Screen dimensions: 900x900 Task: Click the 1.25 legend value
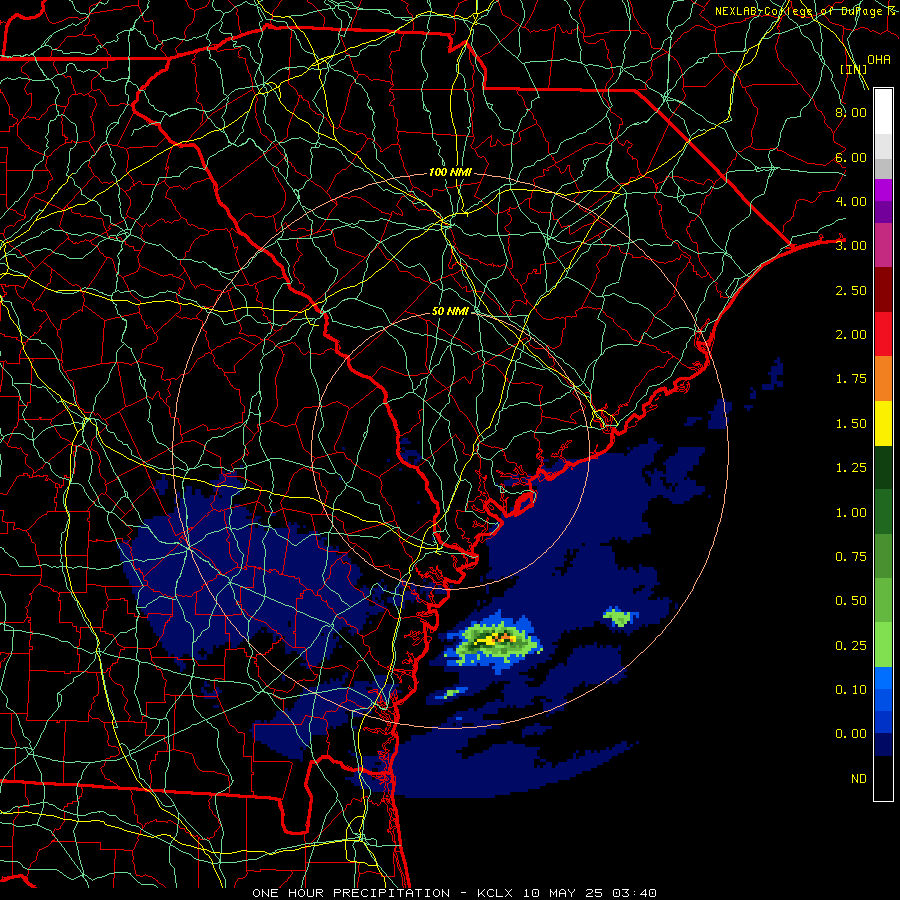[851, 468]
